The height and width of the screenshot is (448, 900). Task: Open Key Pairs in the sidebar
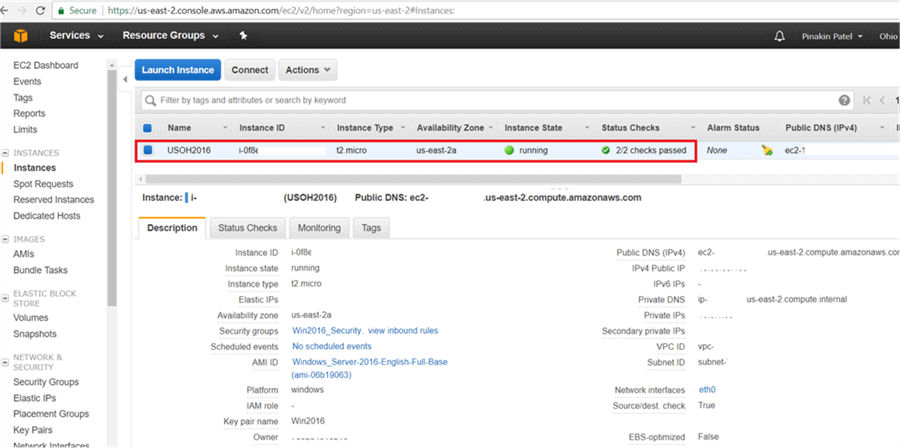pyautogui.click(x=33, y=430)
